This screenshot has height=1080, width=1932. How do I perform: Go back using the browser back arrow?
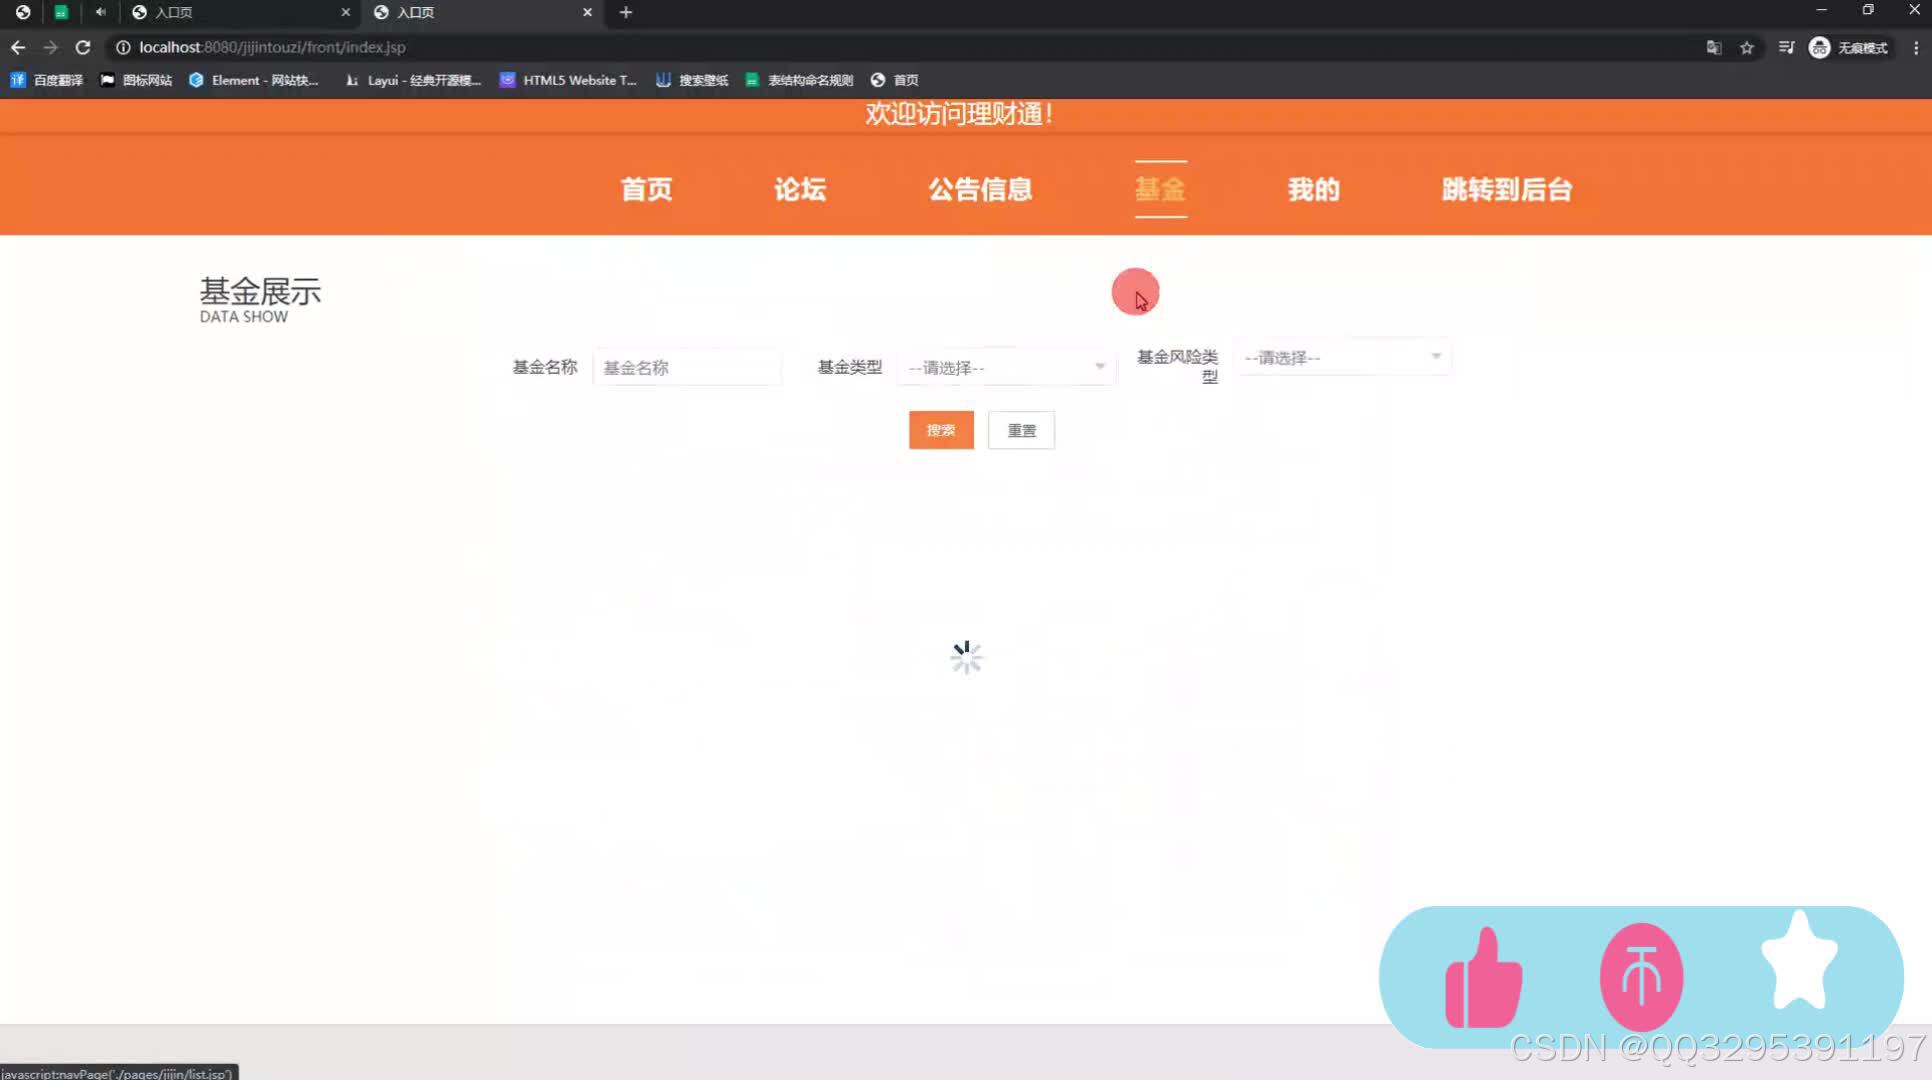pos(18,47)
